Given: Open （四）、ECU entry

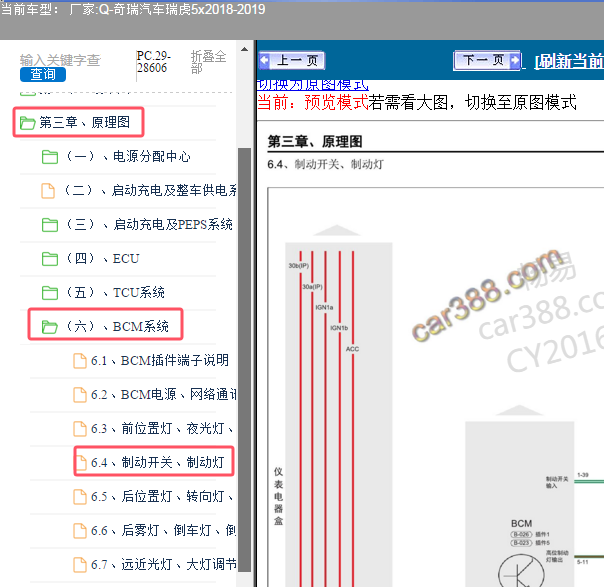Looking at the screenshot, I should point(102,258).
